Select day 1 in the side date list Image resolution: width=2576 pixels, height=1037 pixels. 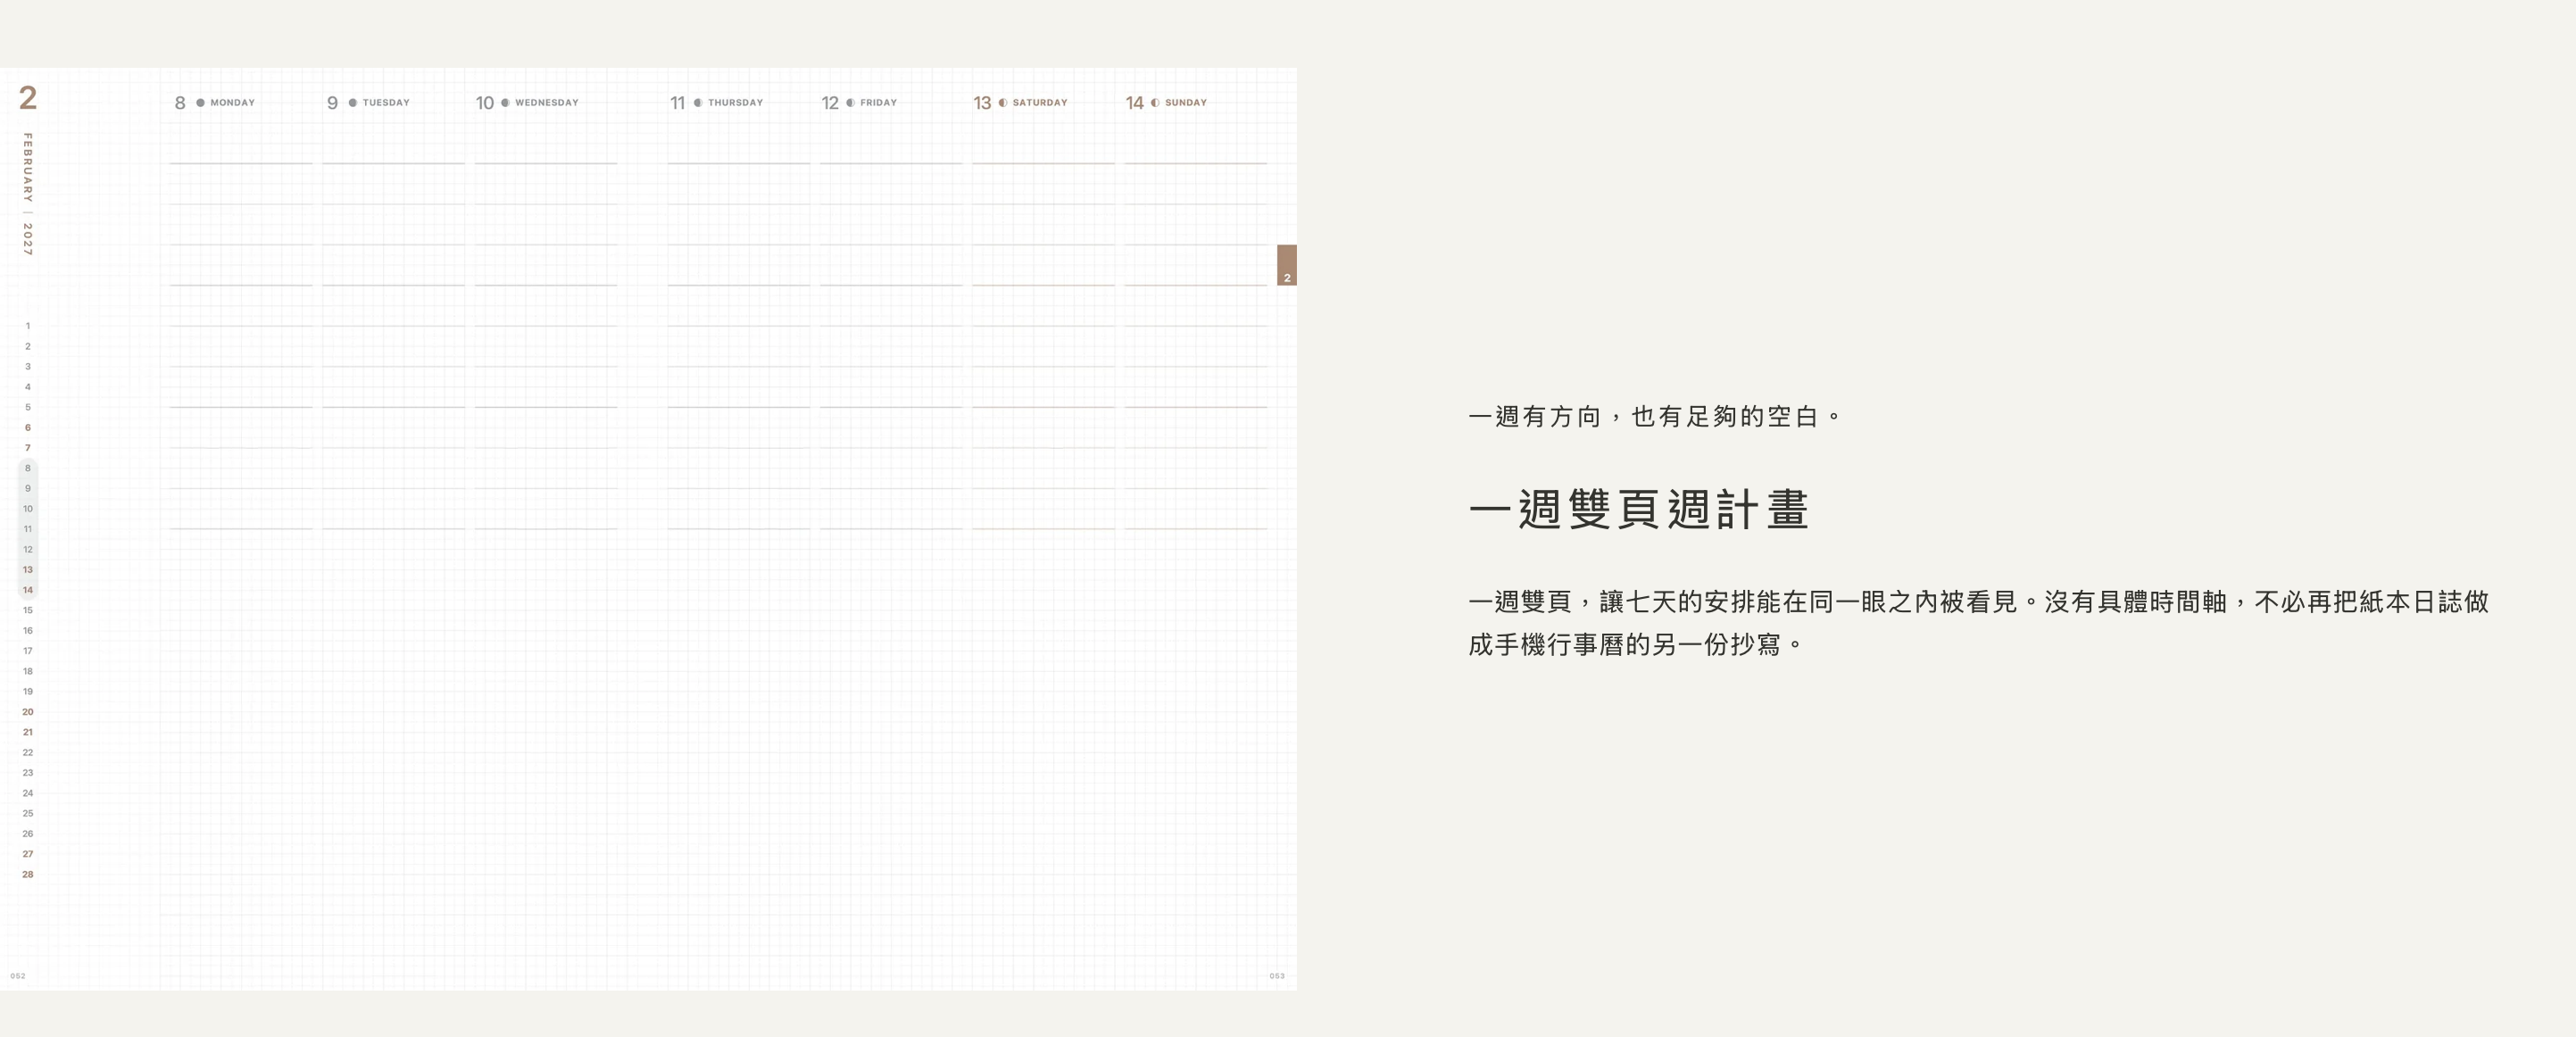pyautogui.click(x=28, y=326)
